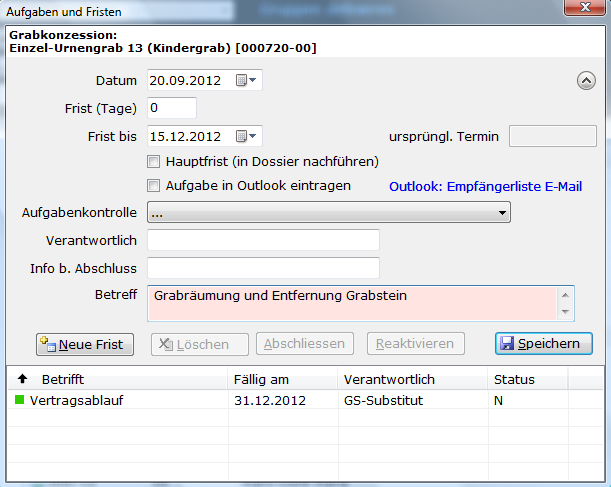The height and width of the screenshot is (487, 611).
Task: Sort by Fällig am column header
Action: coord(283,379)
